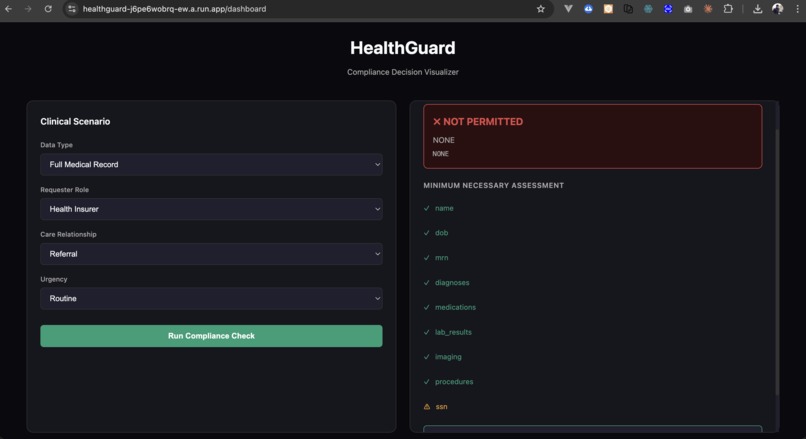Click the checkmark next to procedures

[x=427, y=381]
